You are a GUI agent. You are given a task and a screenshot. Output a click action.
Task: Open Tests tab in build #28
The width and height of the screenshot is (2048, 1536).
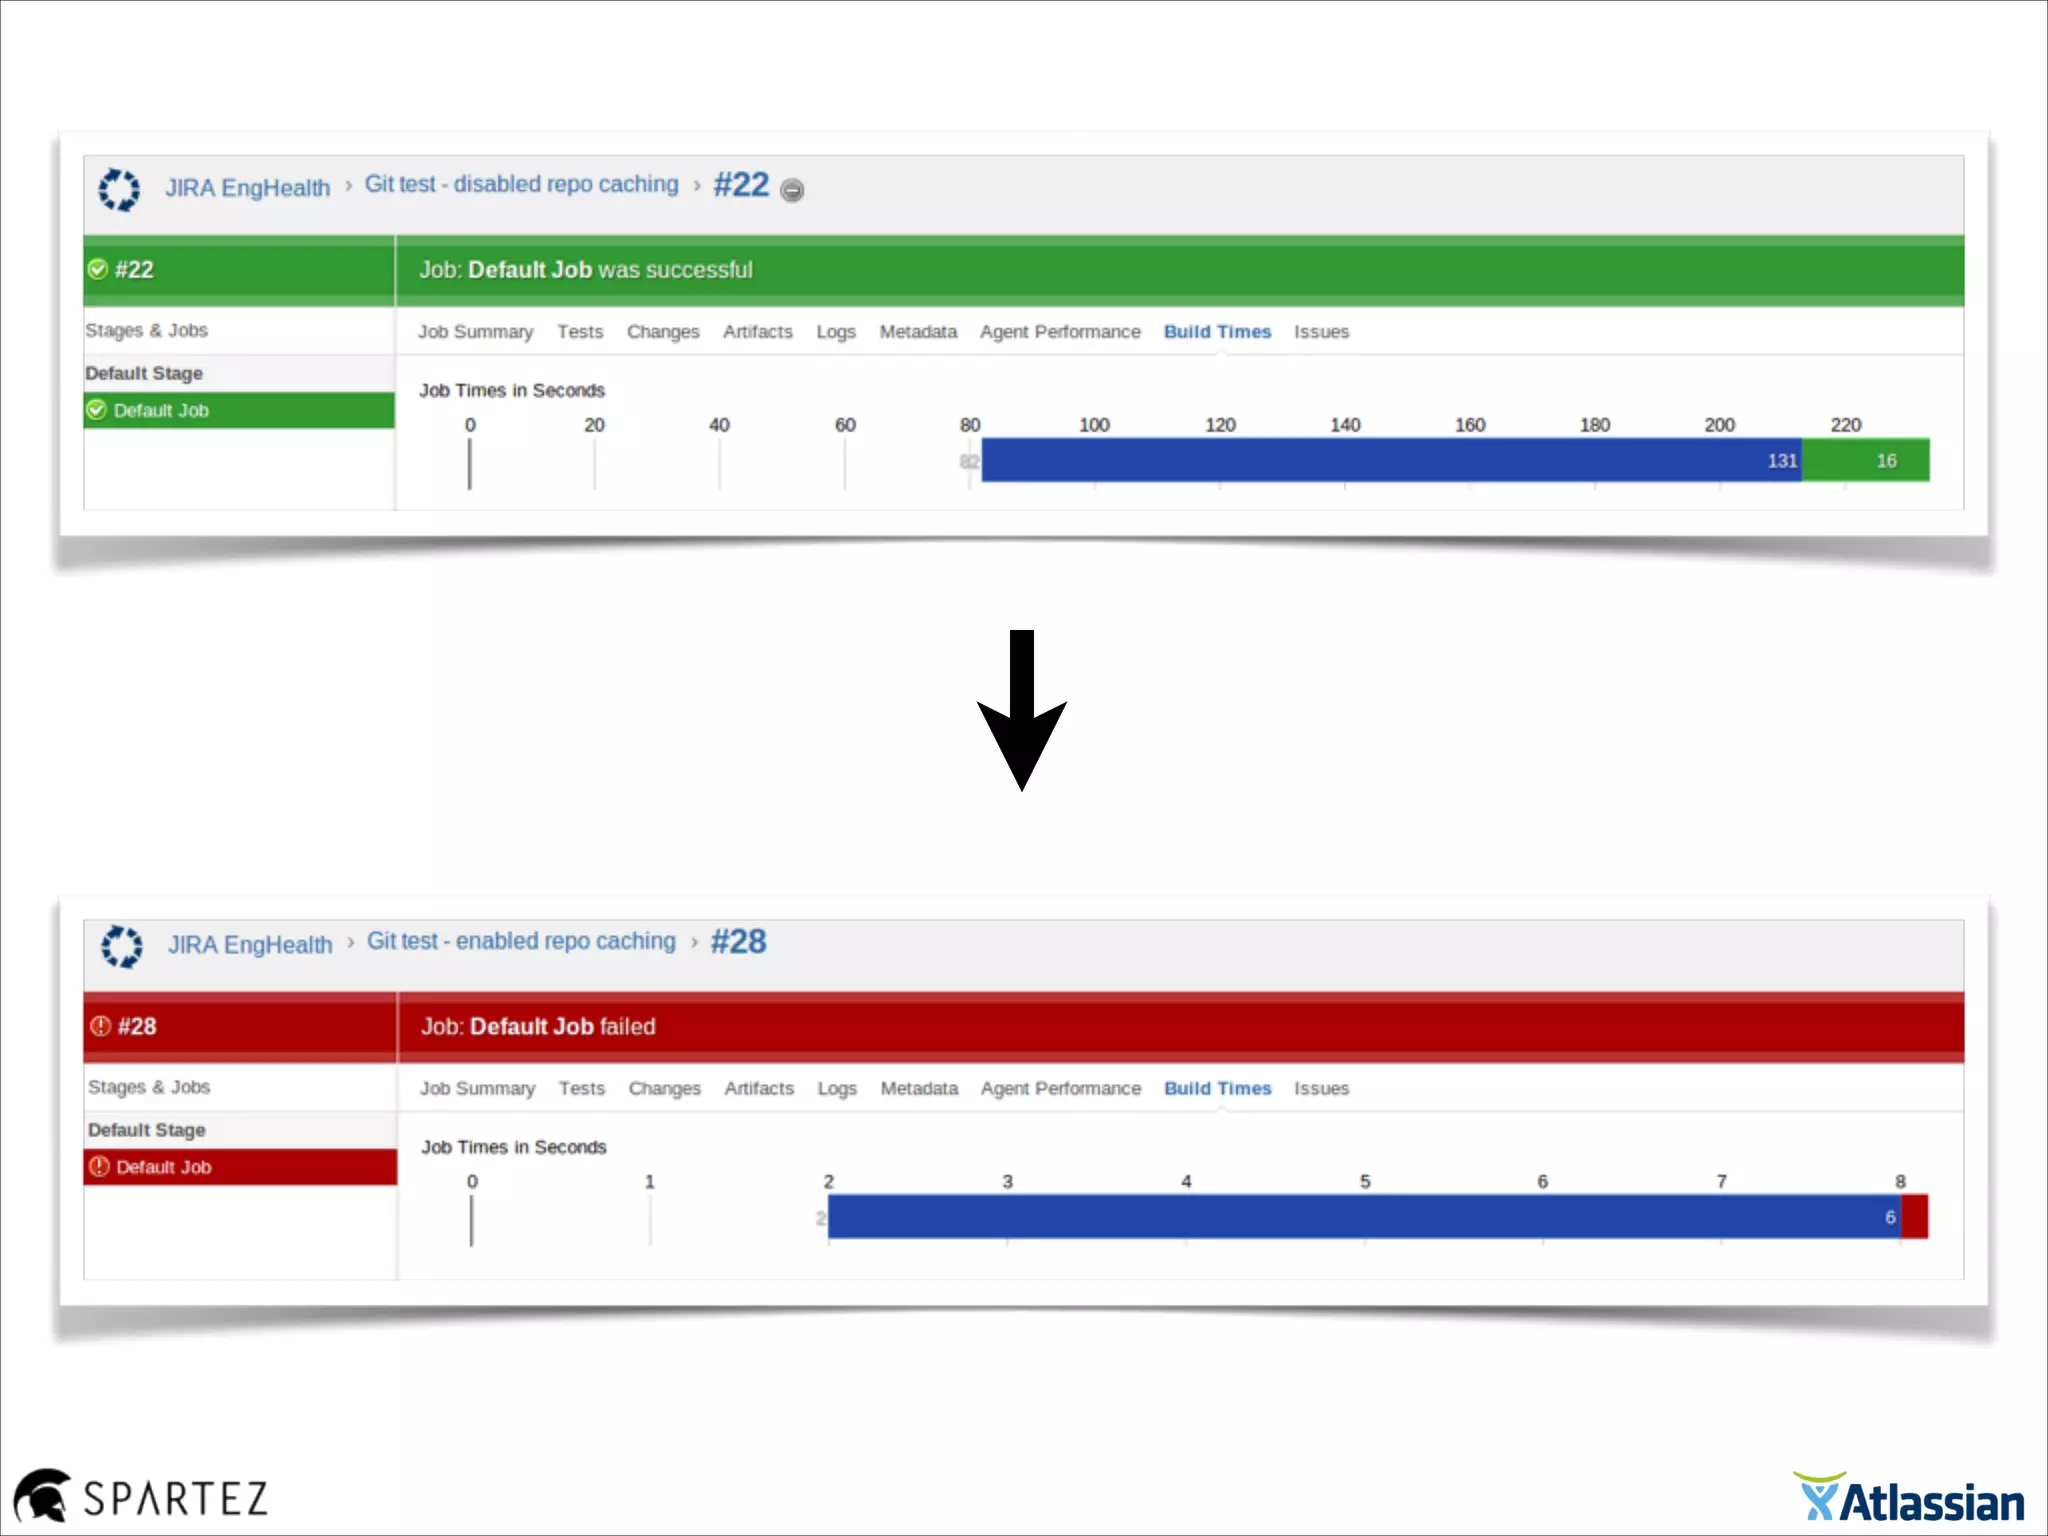pos(581,1088)
